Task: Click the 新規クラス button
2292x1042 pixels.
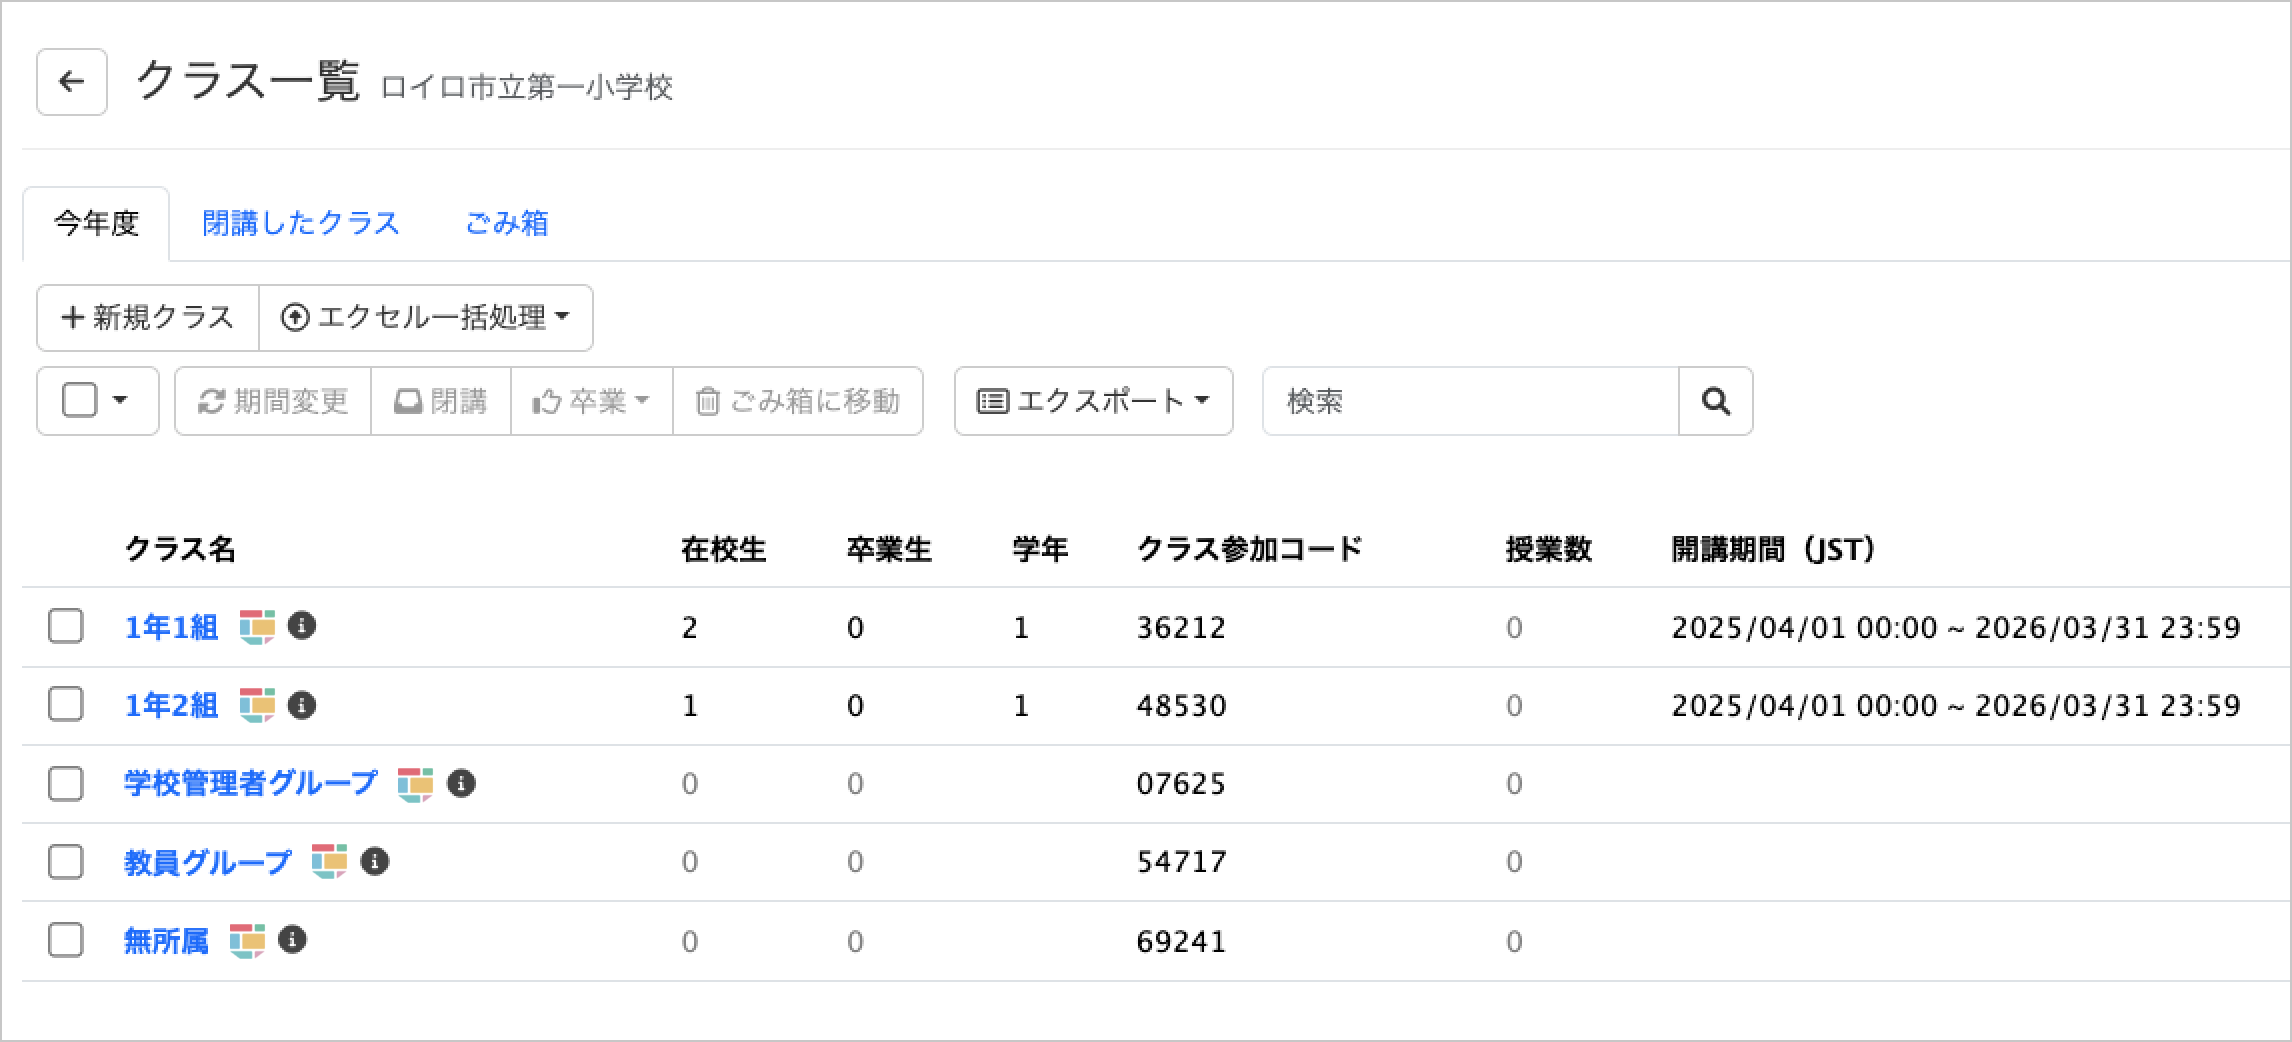Action: pyautogui.click(x=148, y=318)
